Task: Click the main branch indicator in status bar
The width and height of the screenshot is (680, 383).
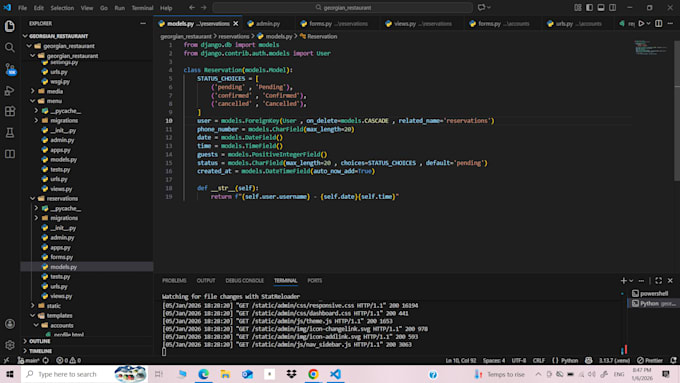Action: click(29, 360)
